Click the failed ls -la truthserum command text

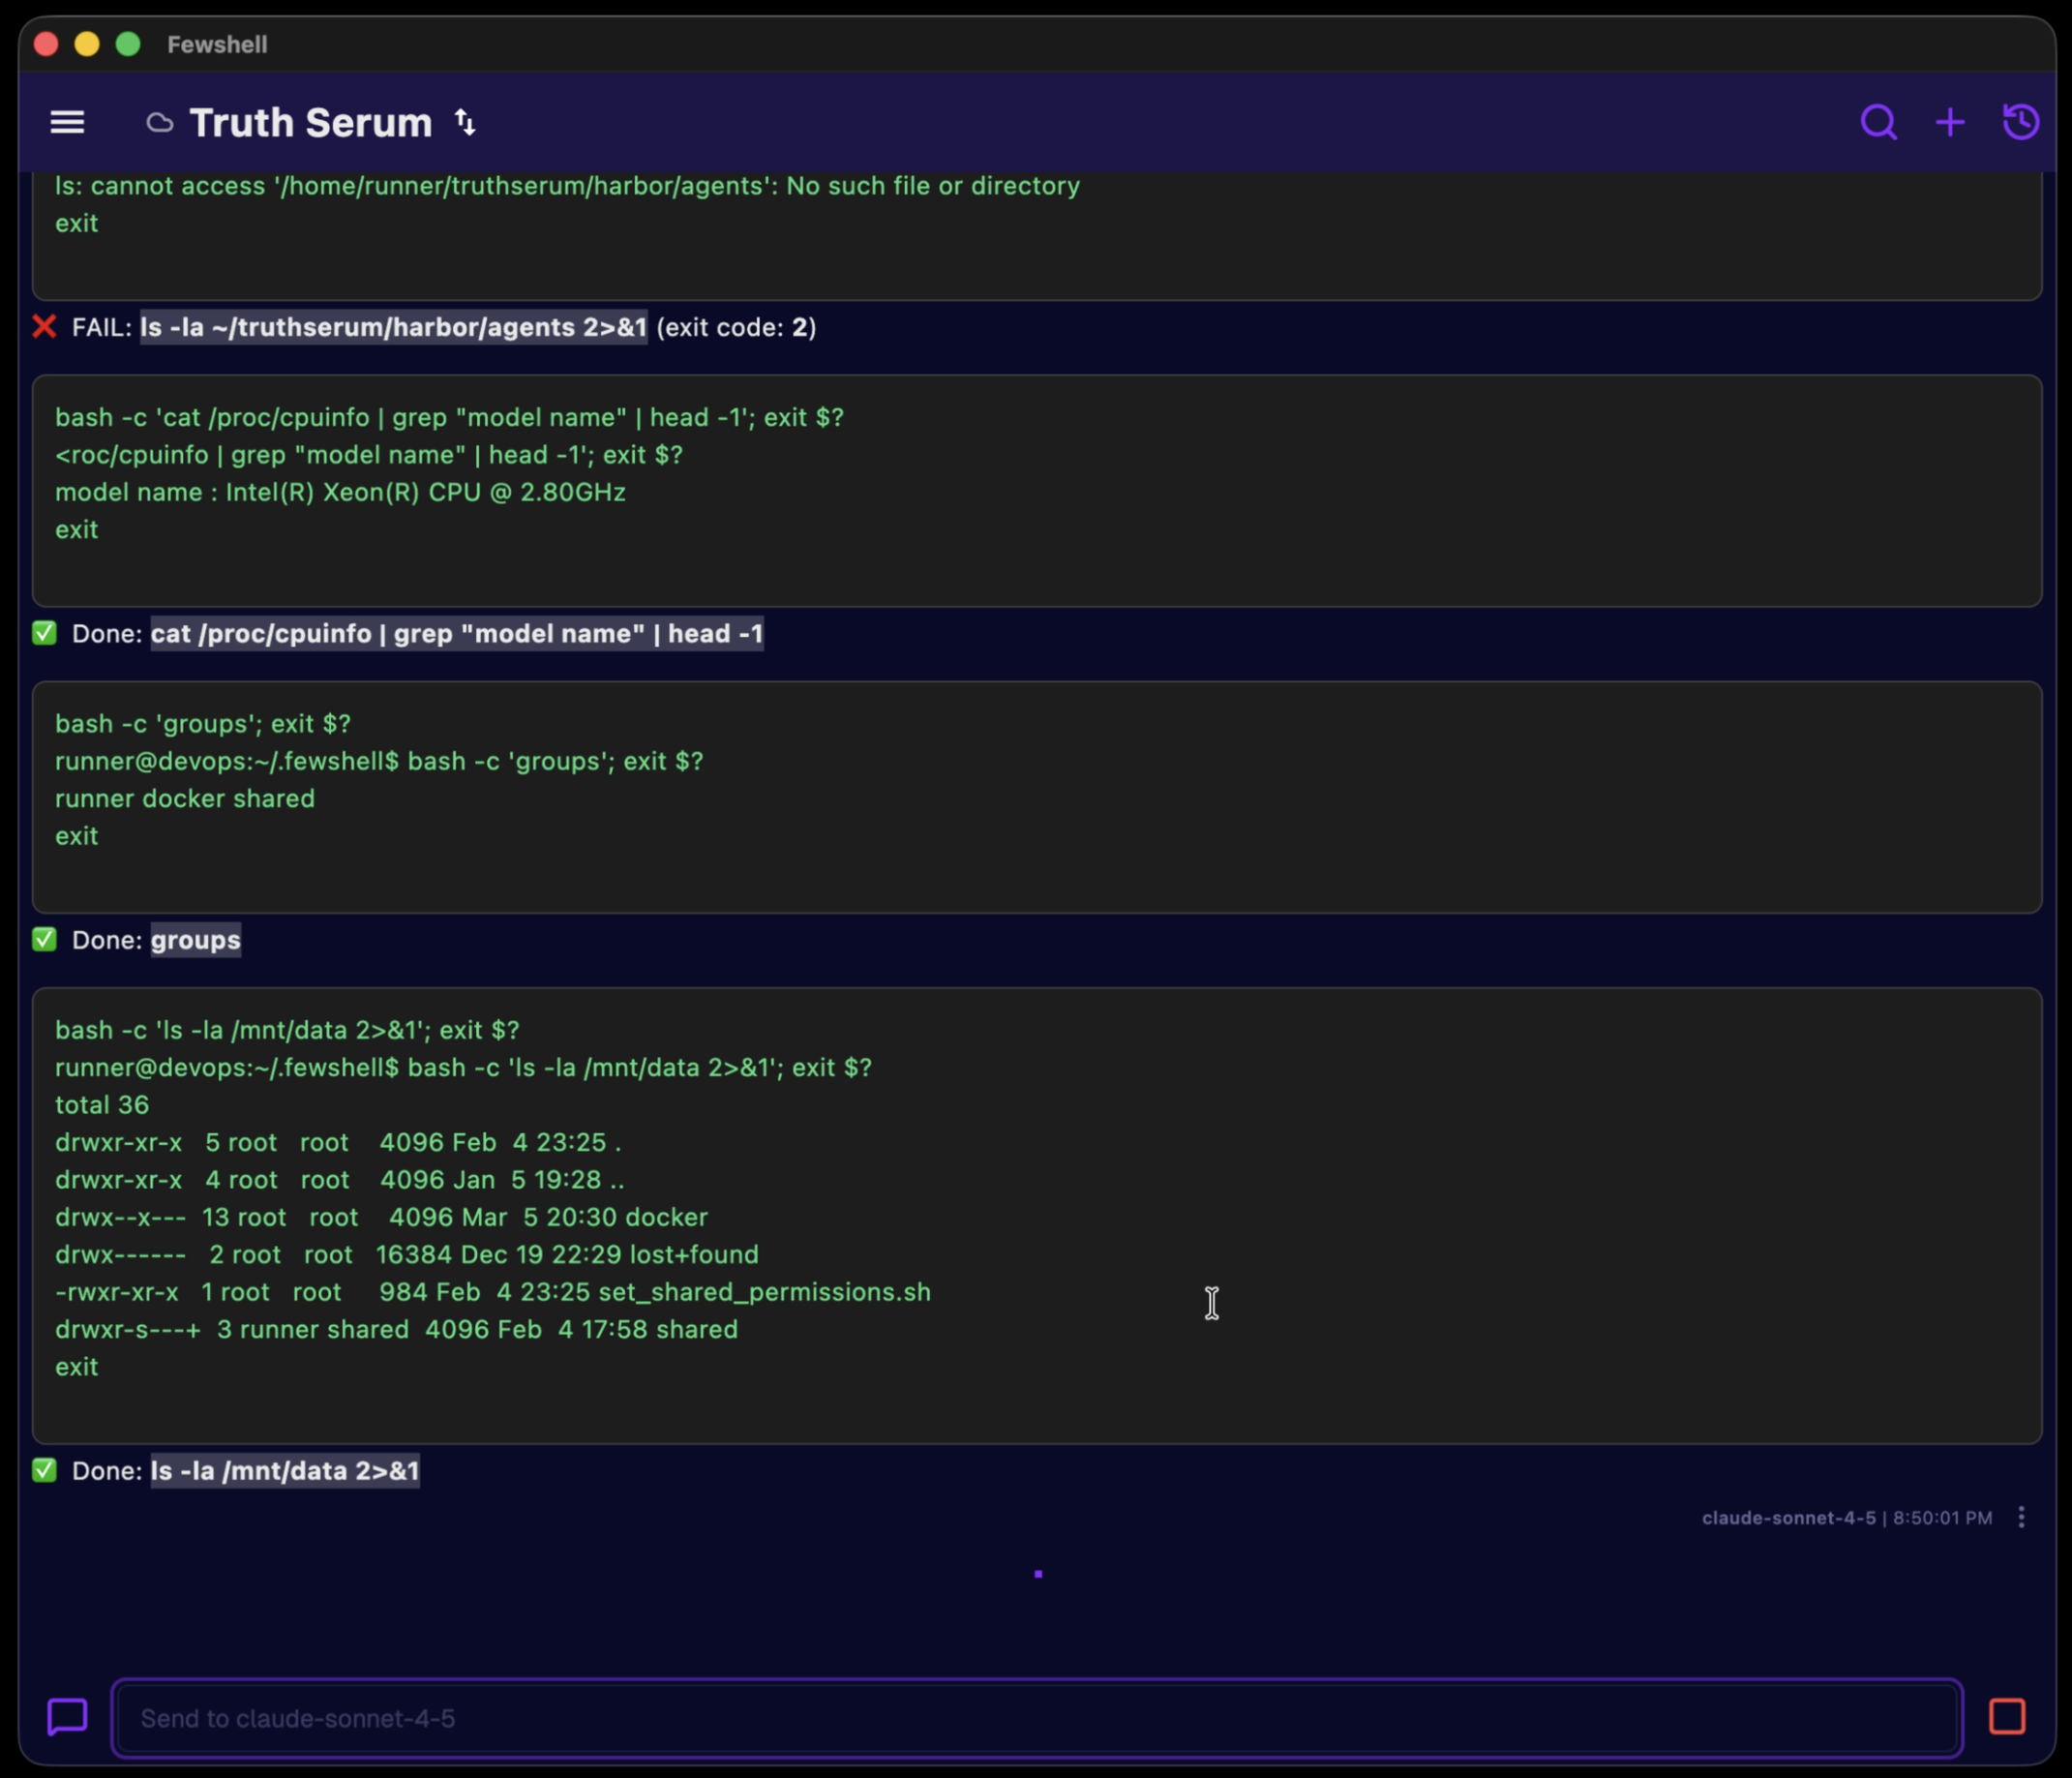coord(393,327)
